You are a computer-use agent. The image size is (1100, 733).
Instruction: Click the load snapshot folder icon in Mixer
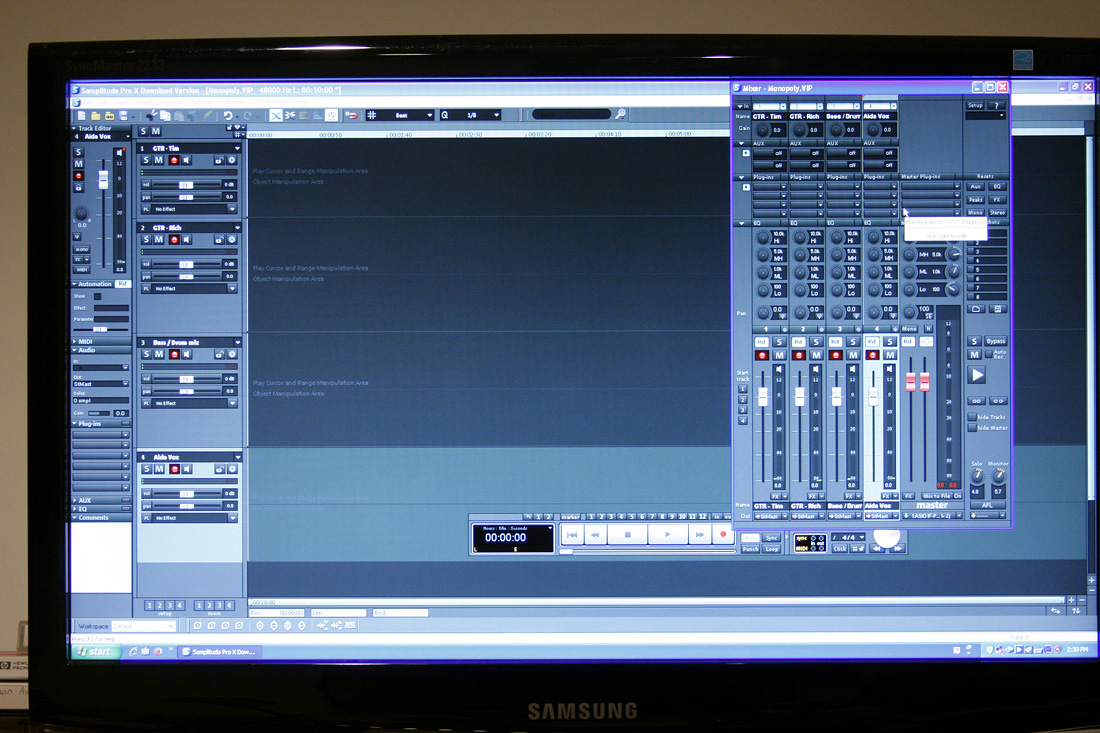(976, 309)
